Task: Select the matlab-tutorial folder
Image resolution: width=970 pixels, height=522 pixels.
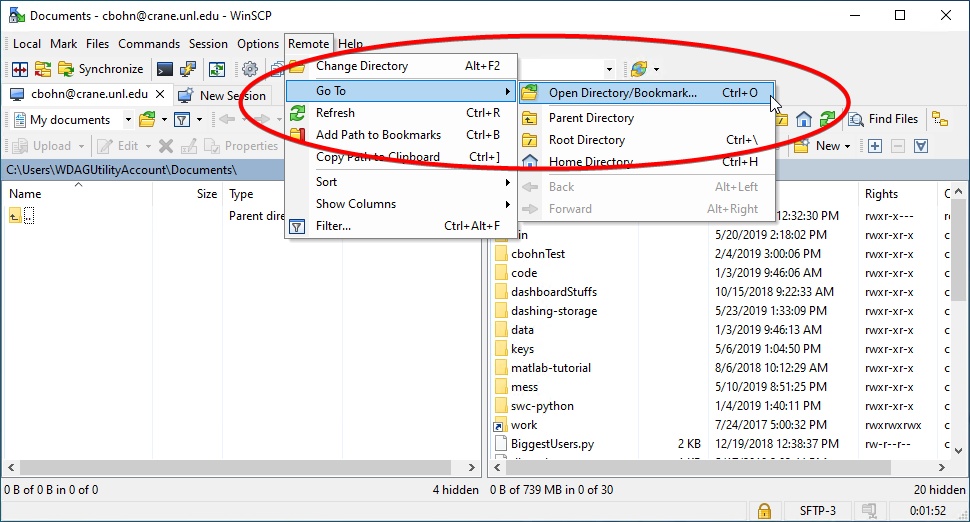Action: pos(551,367)
